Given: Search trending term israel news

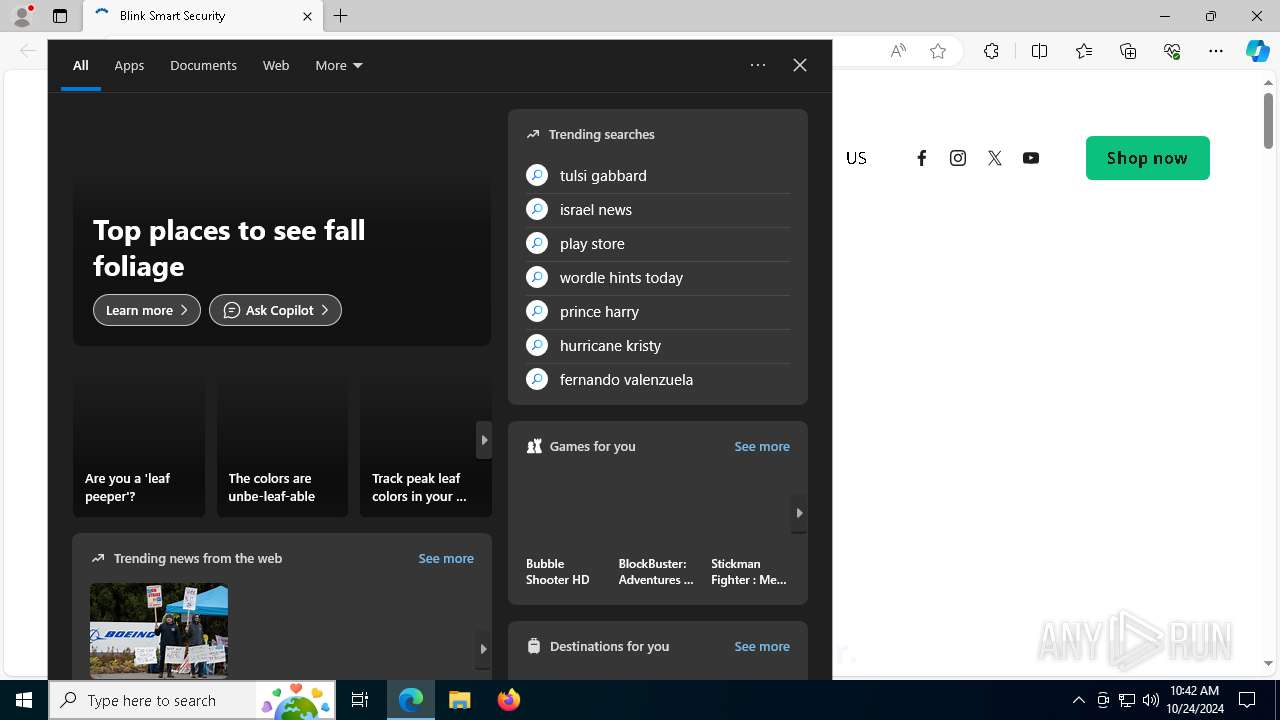Looking at the screenshot, I should click(x=658, y=209).
